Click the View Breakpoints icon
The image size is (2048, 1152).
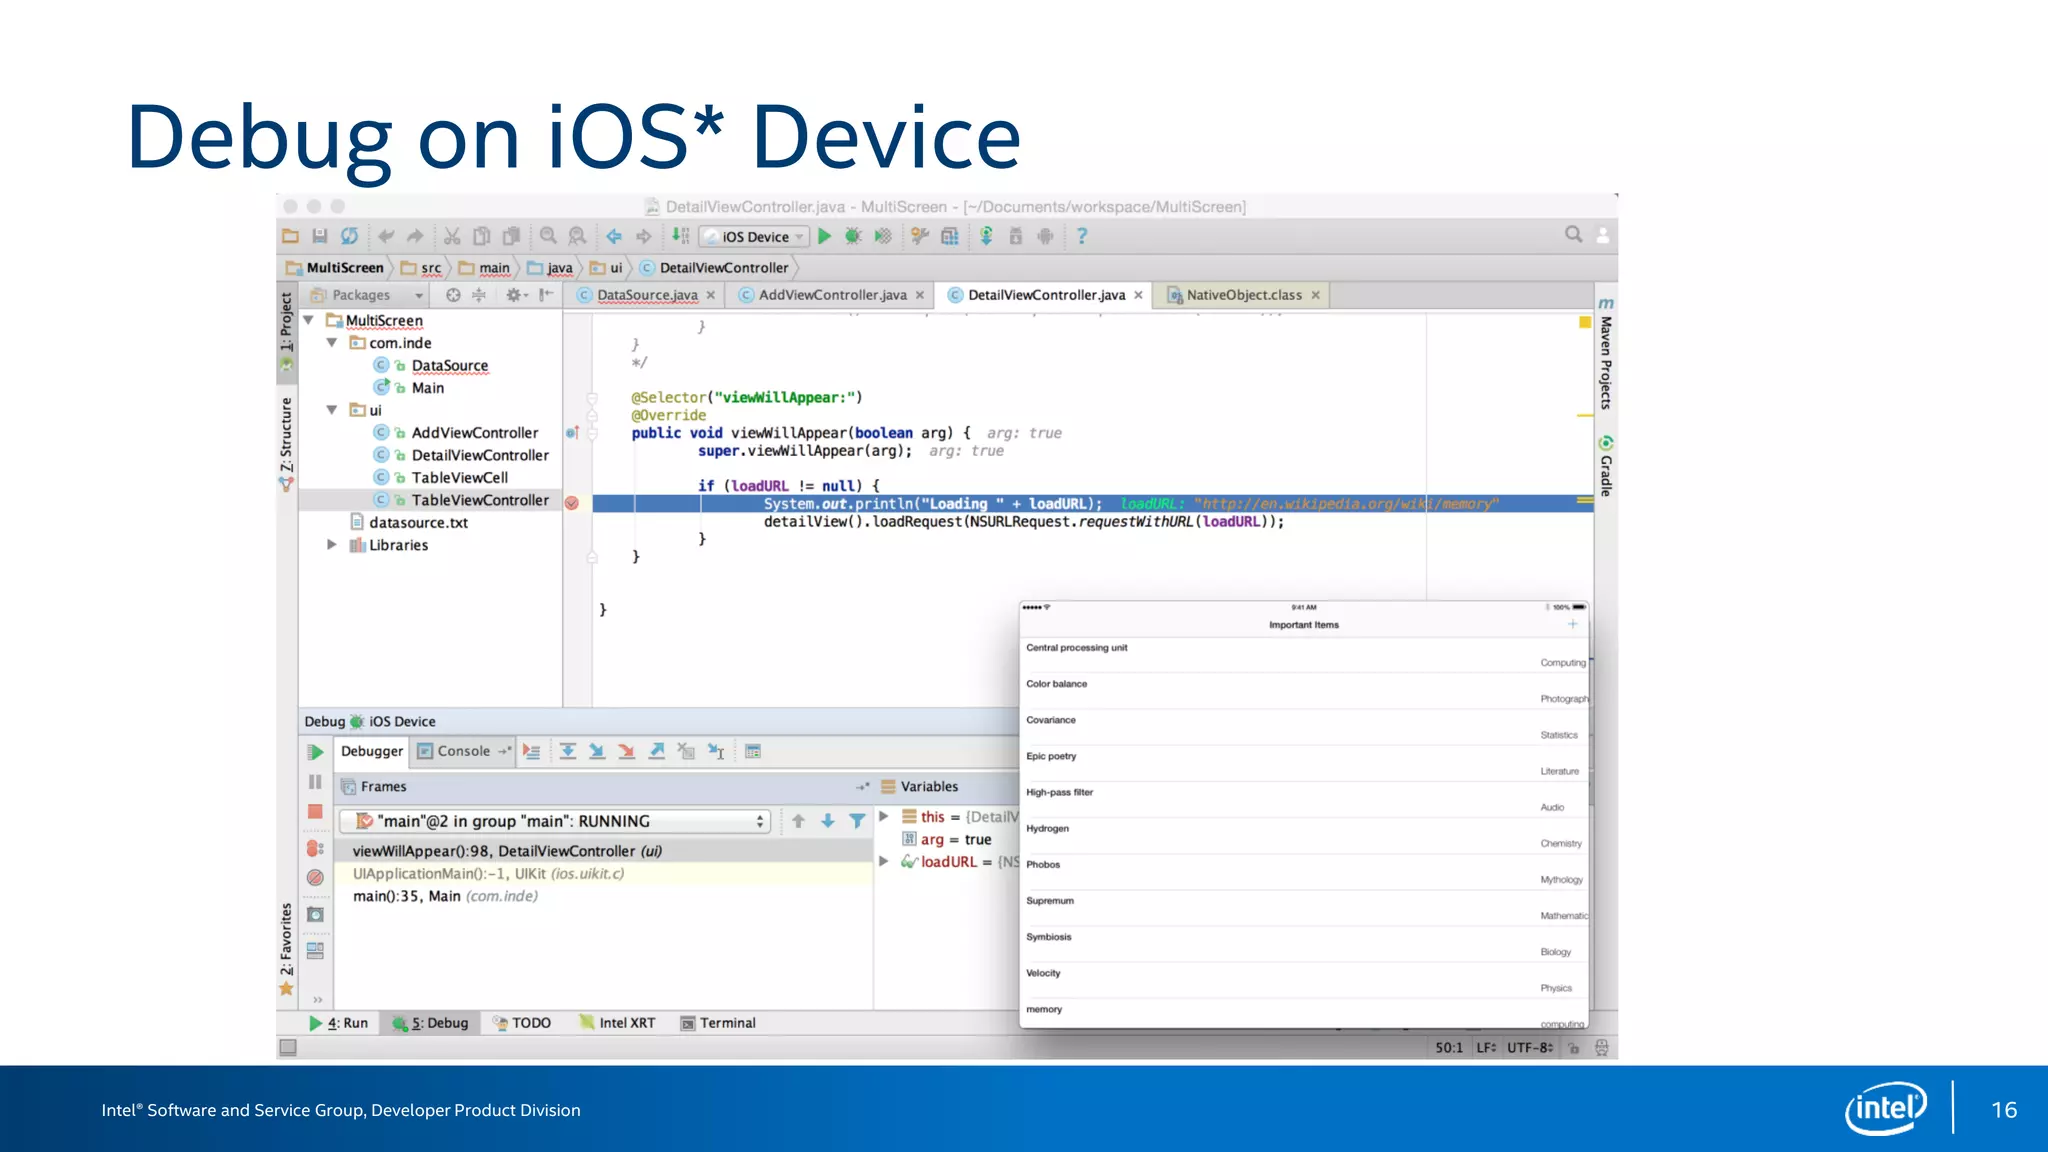[x=315, y=848]
